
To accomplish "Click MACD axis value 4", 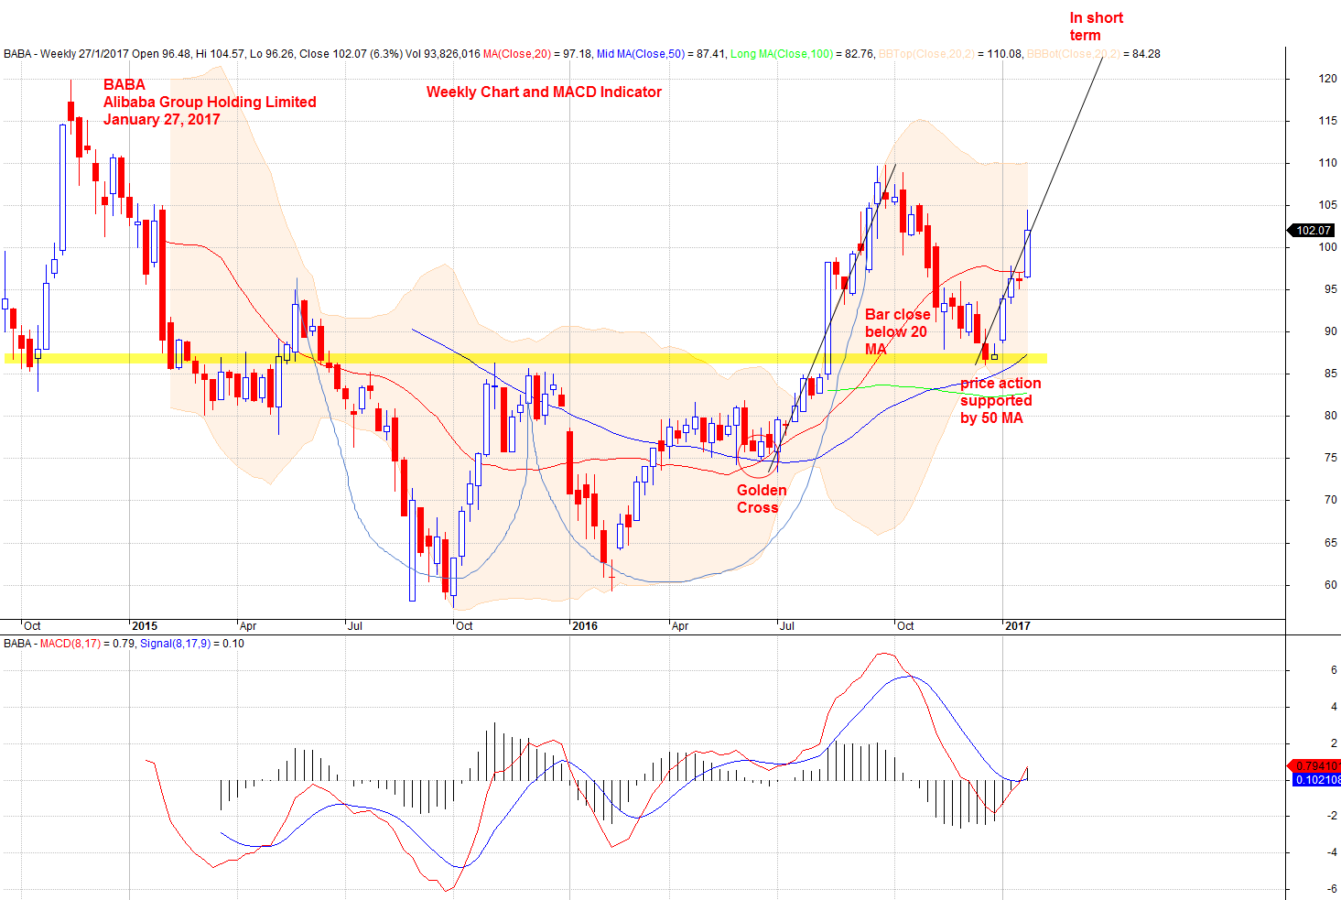I will click(x=1334, y=707).
